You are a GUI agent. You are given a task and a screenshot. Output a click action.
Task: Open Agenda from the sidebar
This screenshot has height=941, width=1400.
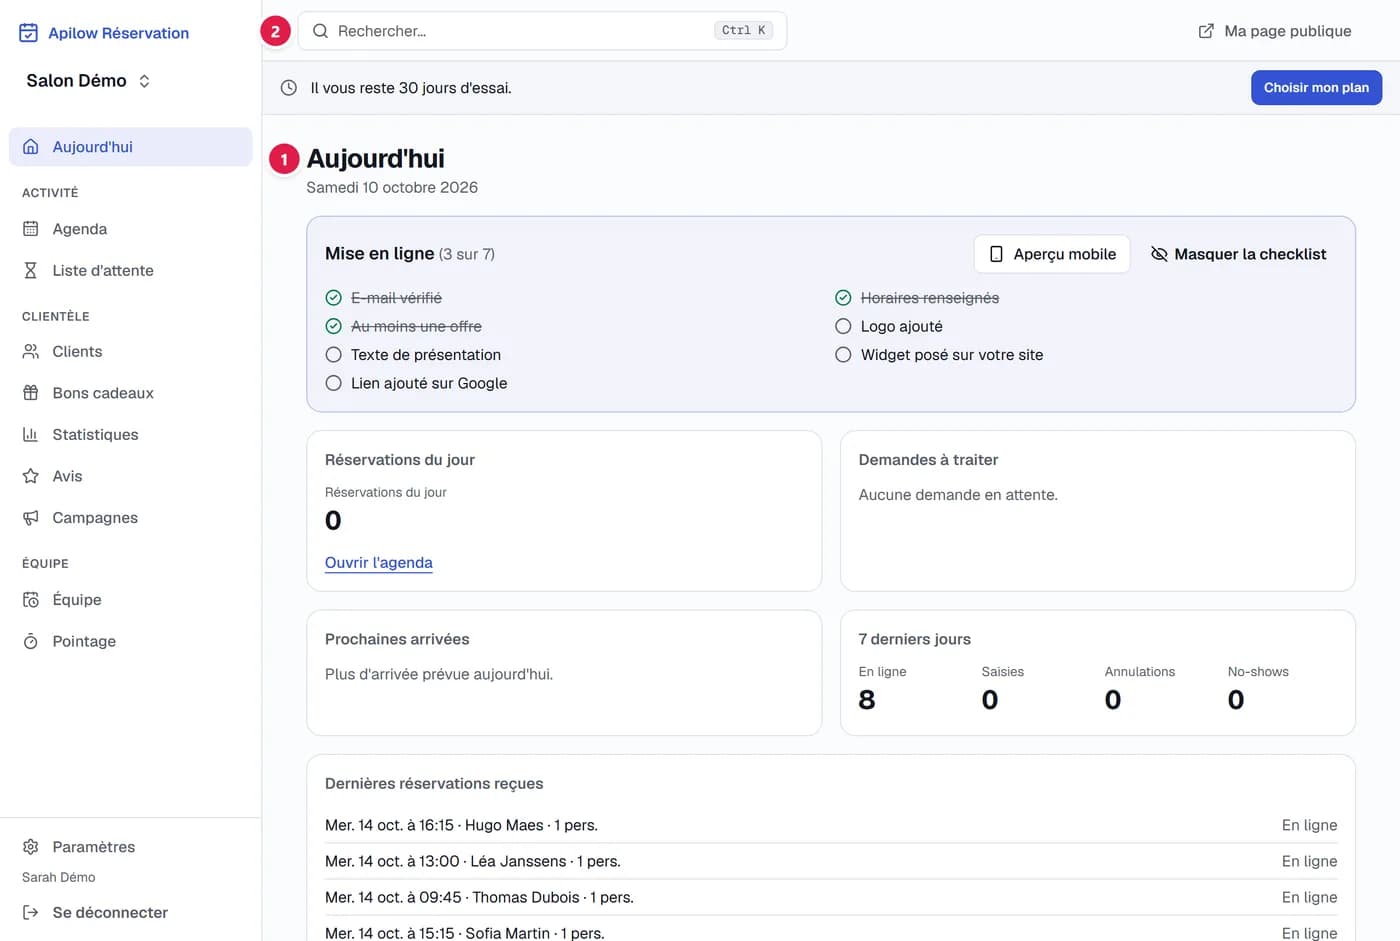tap(130, 229)
